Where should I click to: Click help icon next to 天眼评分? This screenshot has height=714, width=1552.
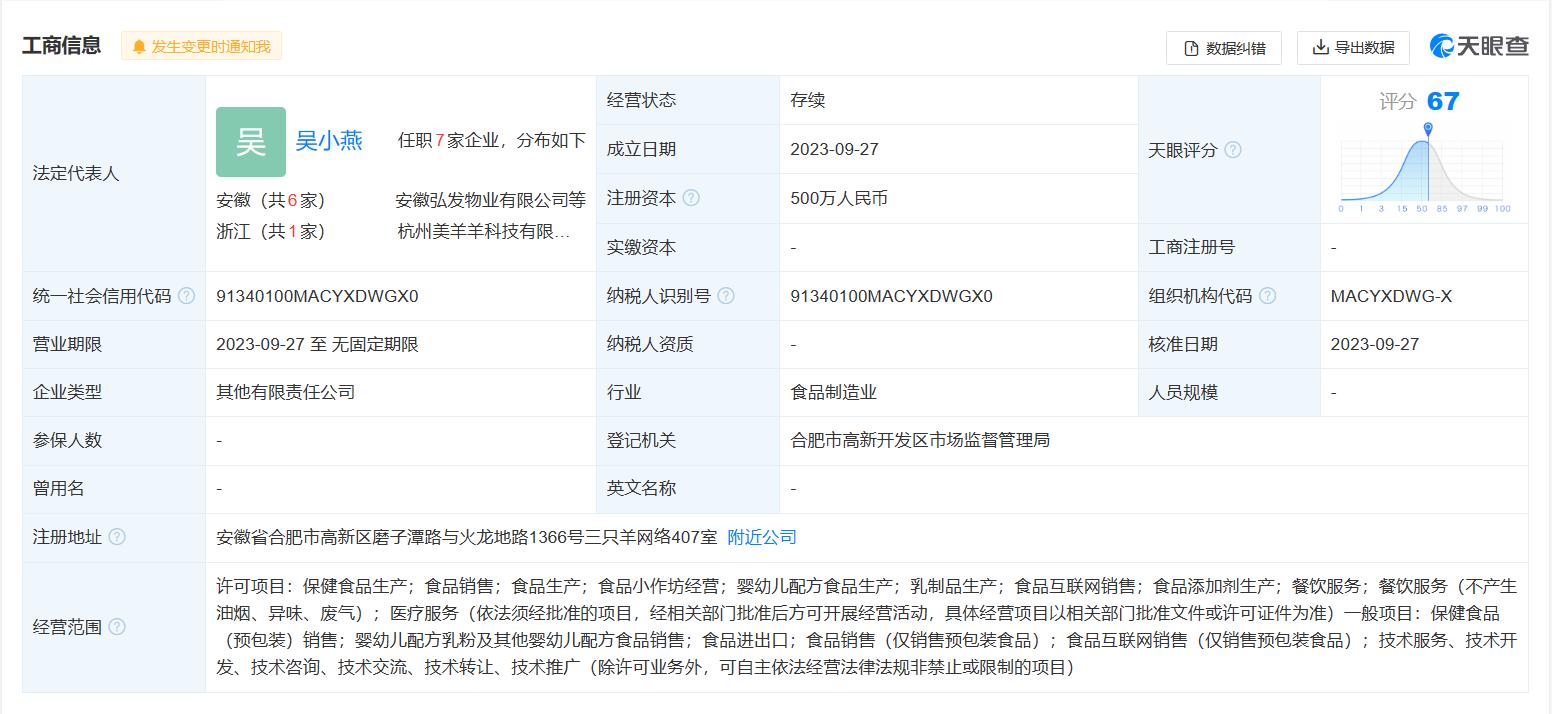[x=1233, y=150]
